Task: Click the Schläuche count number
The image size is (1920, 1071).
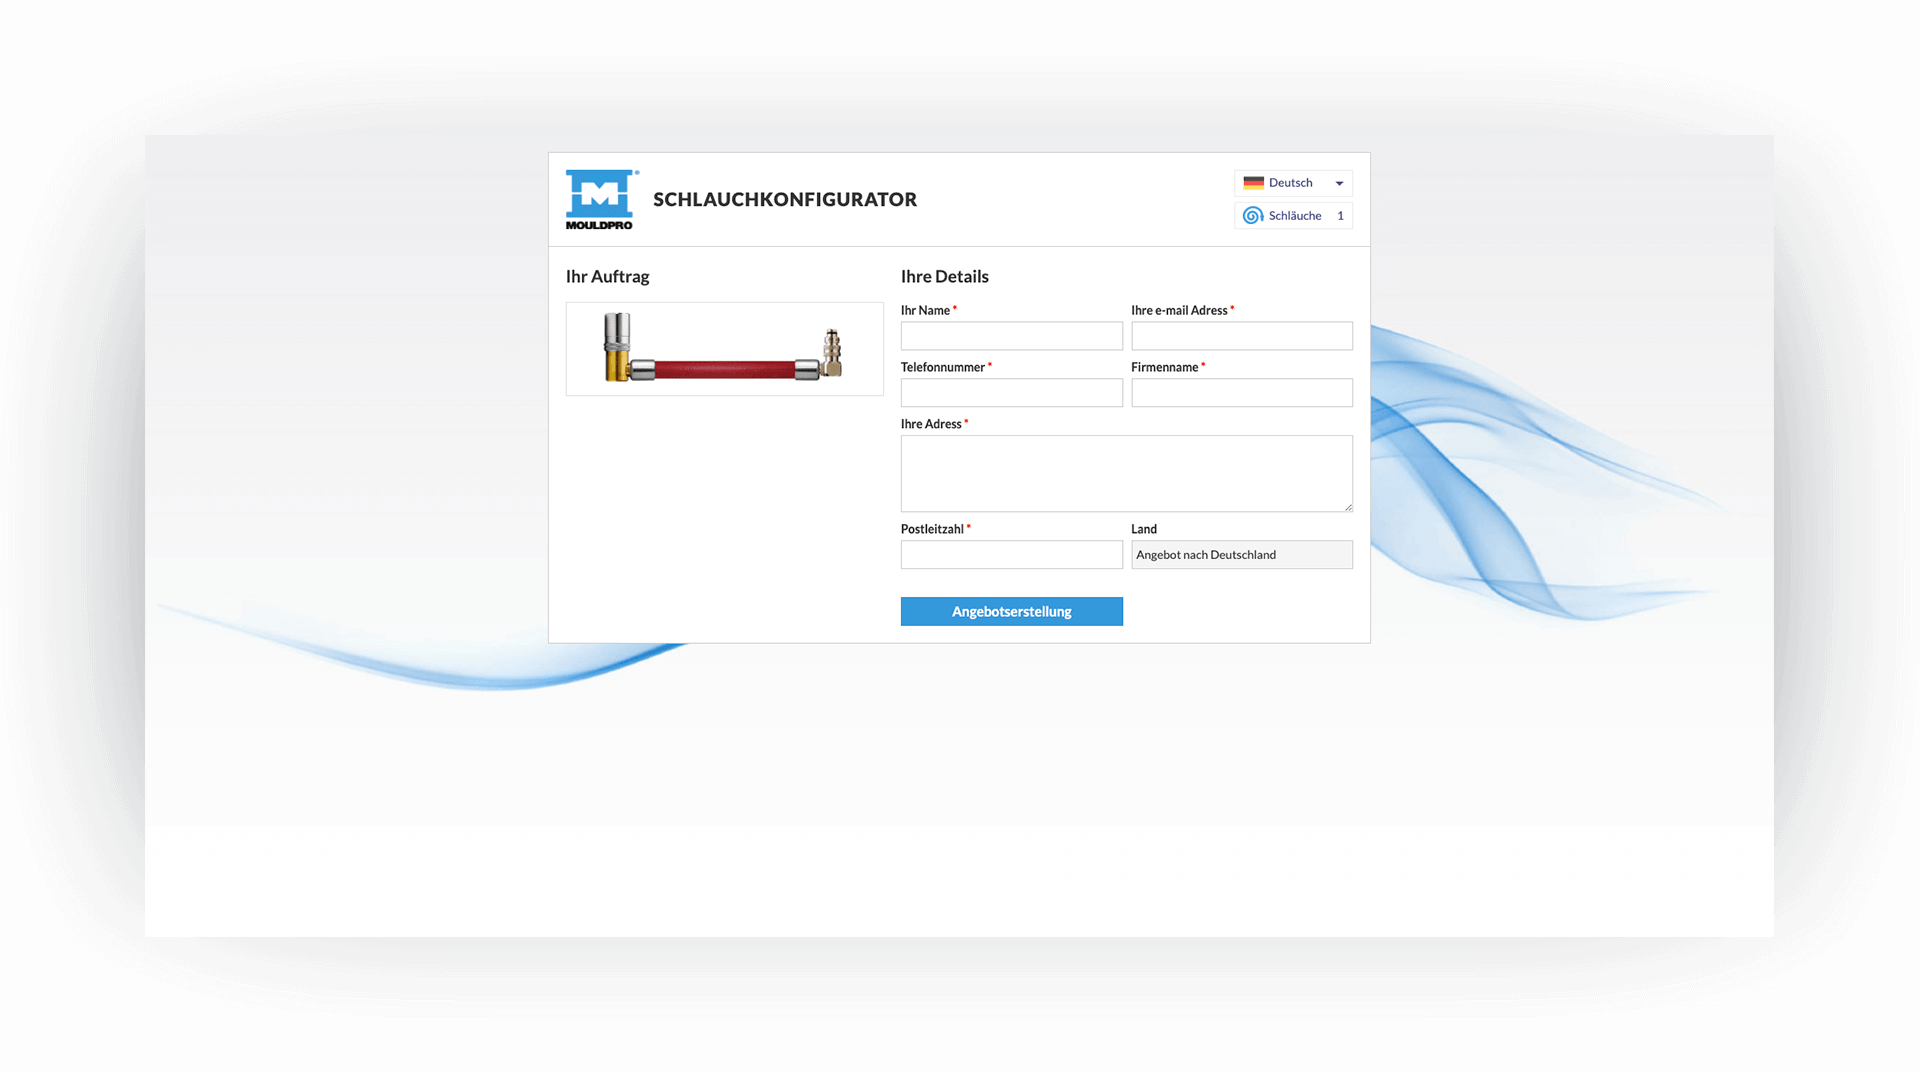Action: tap(1340, 216)
